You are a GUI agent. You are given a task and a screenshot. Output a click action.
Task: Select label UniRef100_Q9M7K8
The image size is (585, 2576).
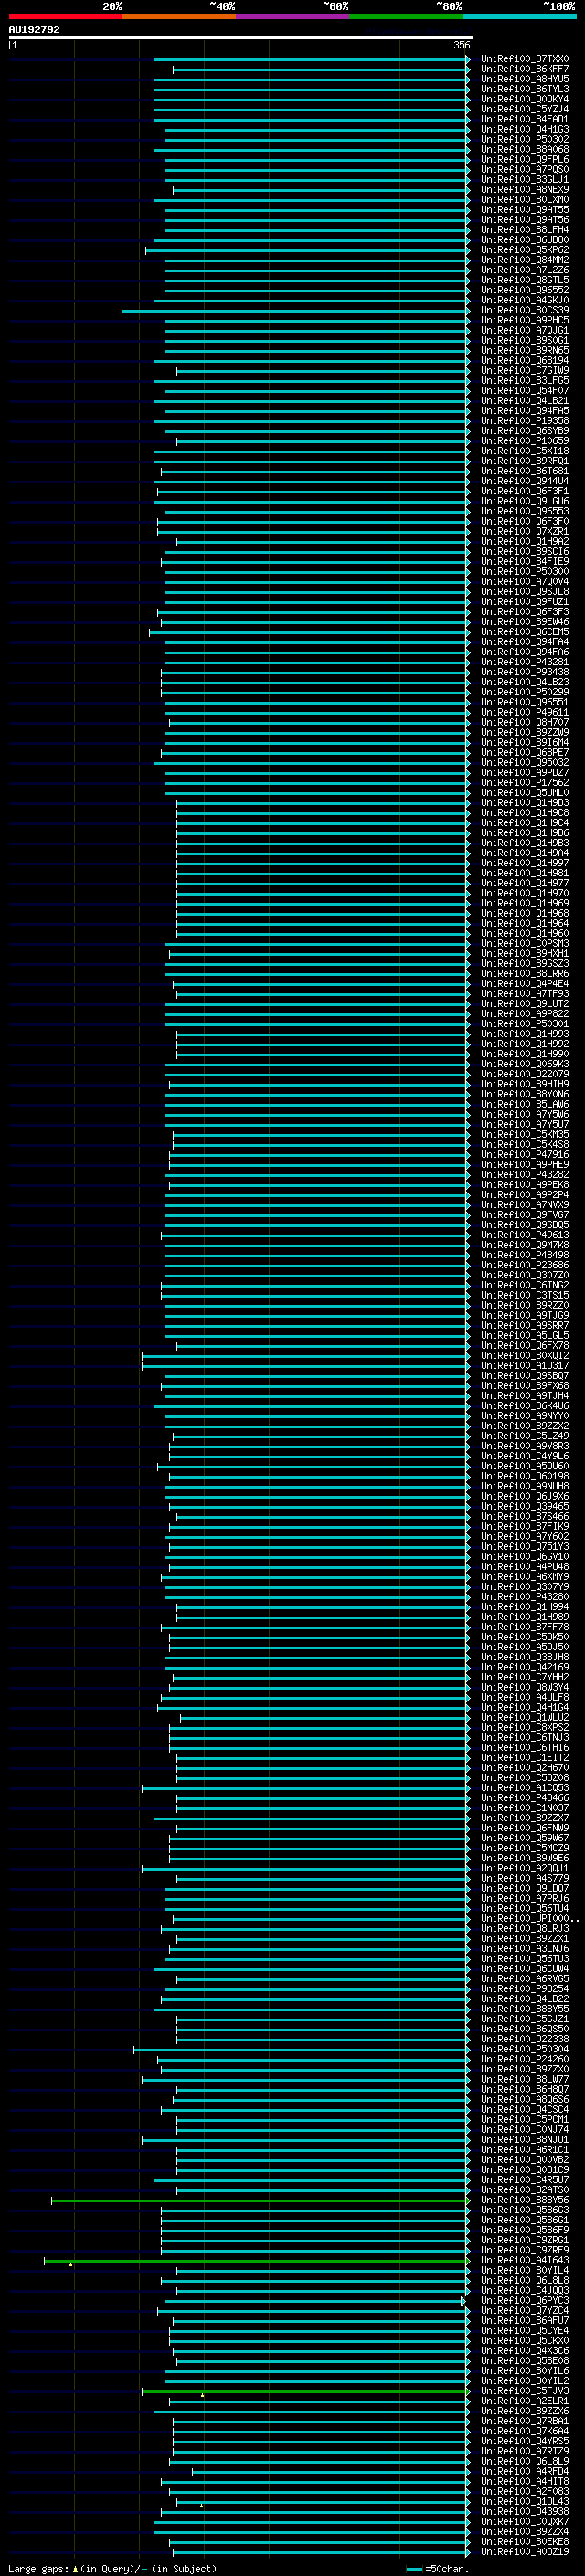524,1245
